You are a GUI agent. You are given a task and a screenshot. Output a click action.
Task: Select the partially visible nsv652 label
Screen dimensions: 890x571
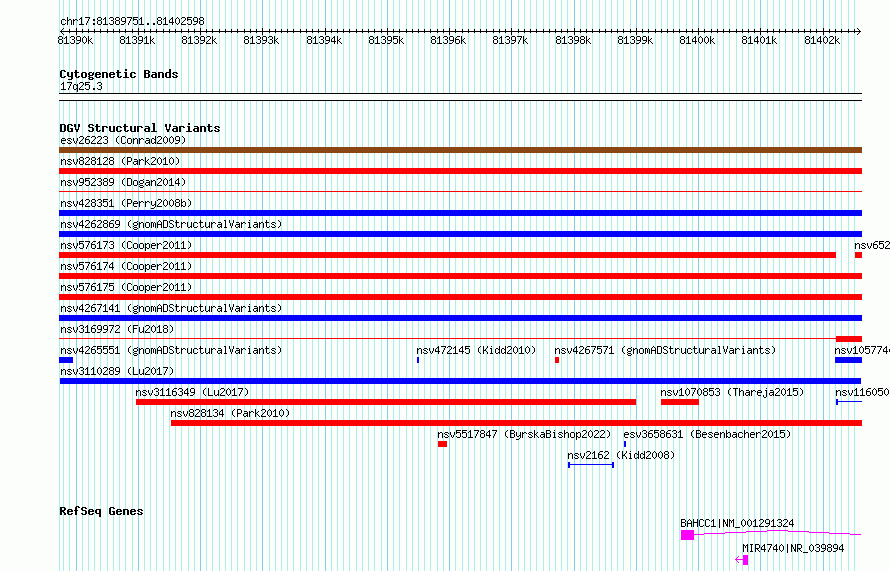point(872,245)
